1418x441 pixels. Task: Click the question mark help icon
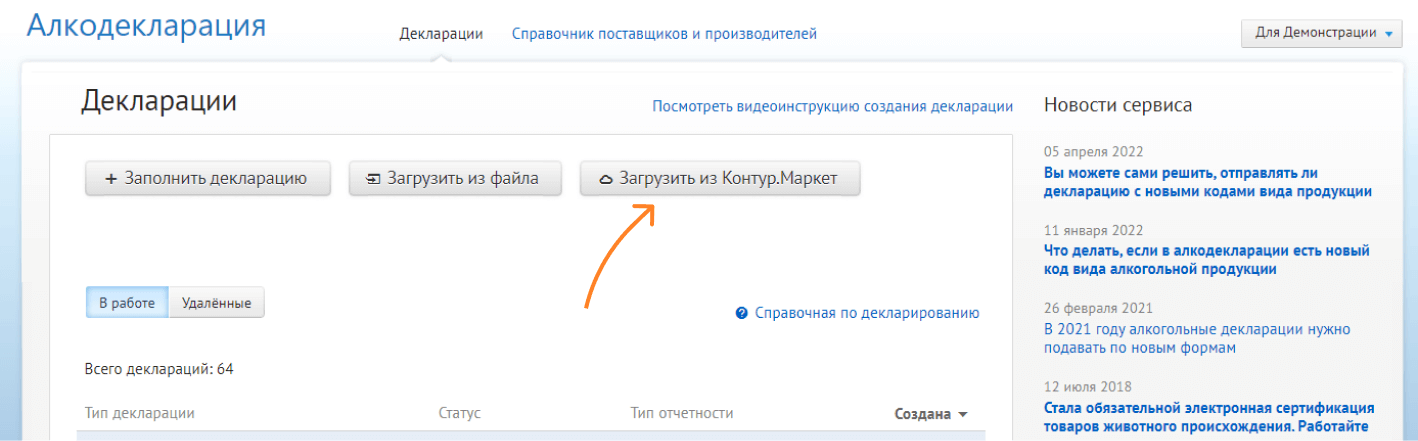(742, 313)
